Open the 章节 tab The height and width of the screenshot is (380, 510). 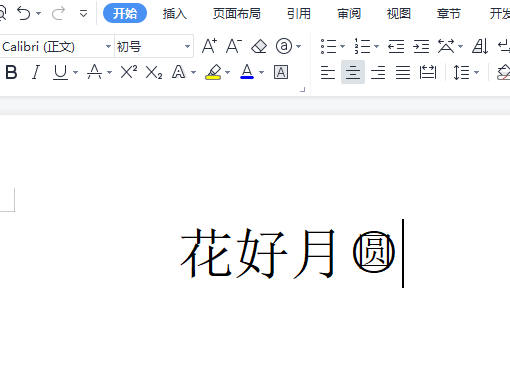(449, 14)
